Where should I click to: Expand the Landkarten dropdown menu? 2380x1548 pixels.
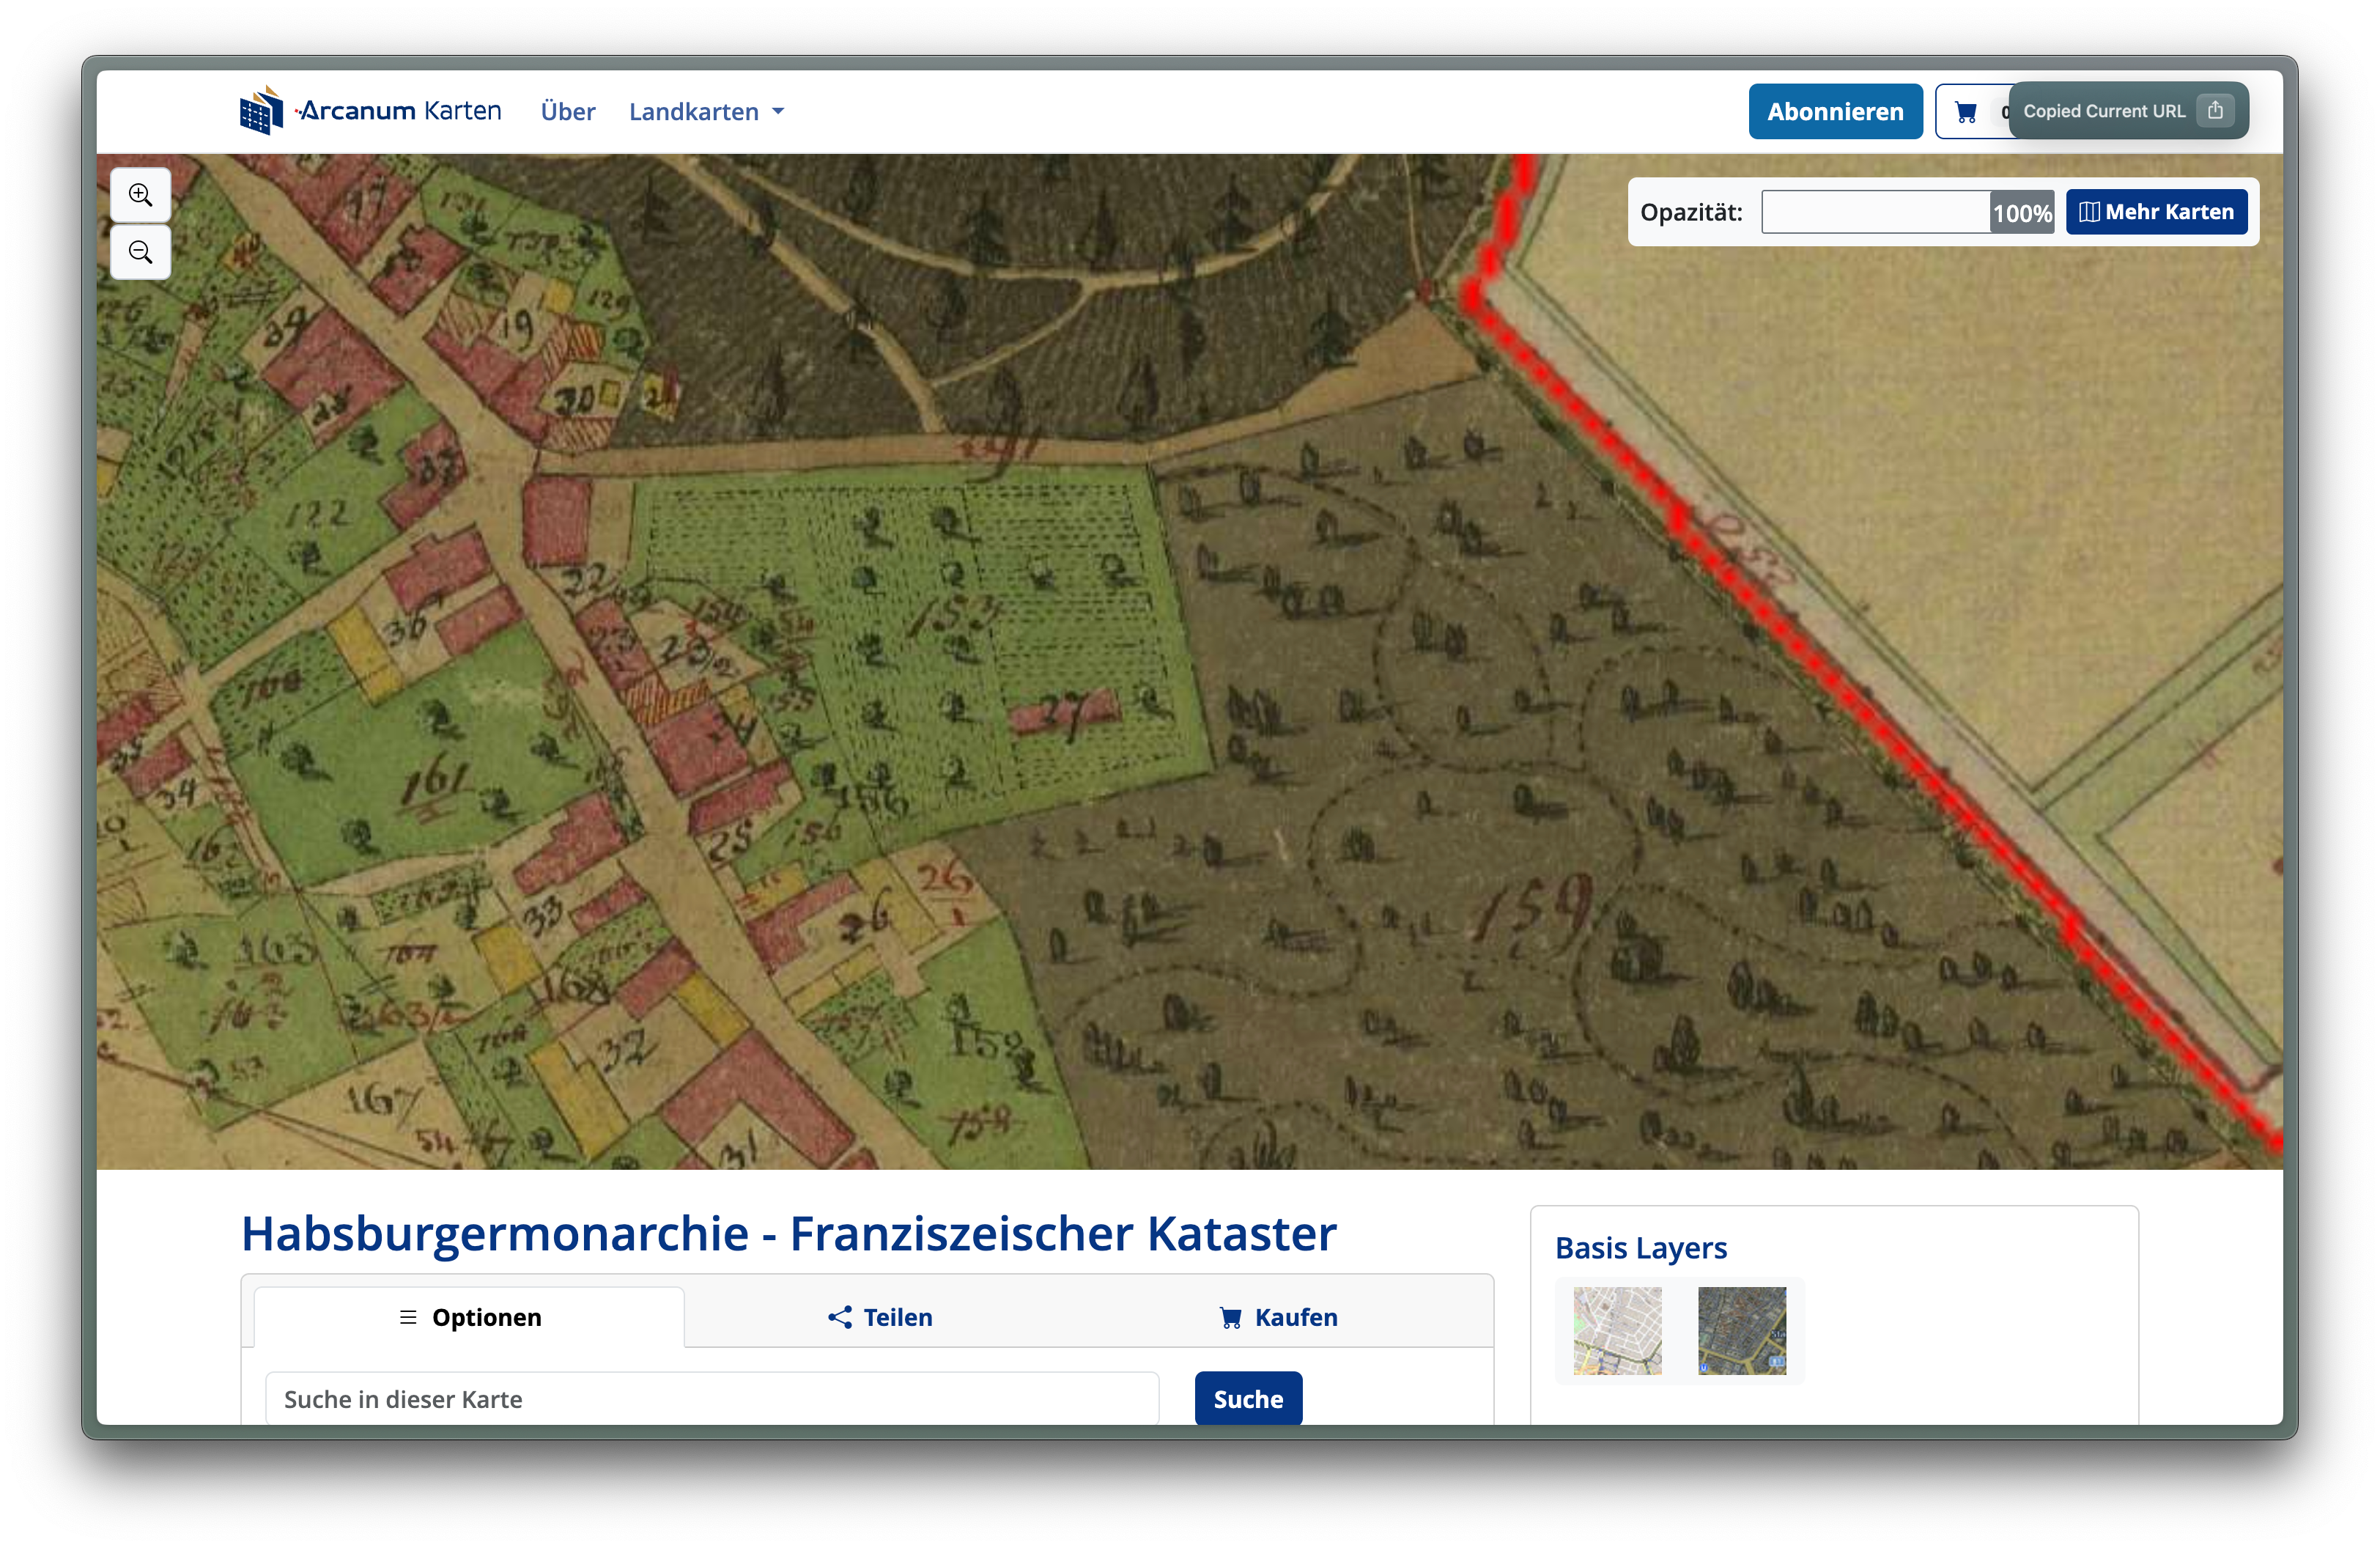(x=706, y=111)
